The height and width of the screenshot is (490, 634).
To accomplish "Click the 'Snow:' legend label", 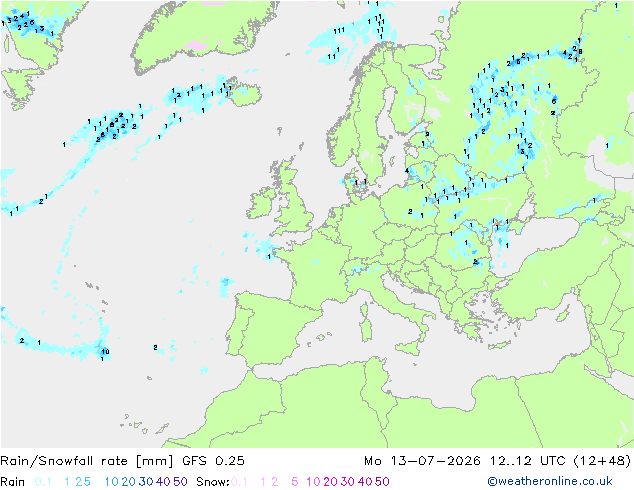I will pyautogui.click(x=213, y=482).
